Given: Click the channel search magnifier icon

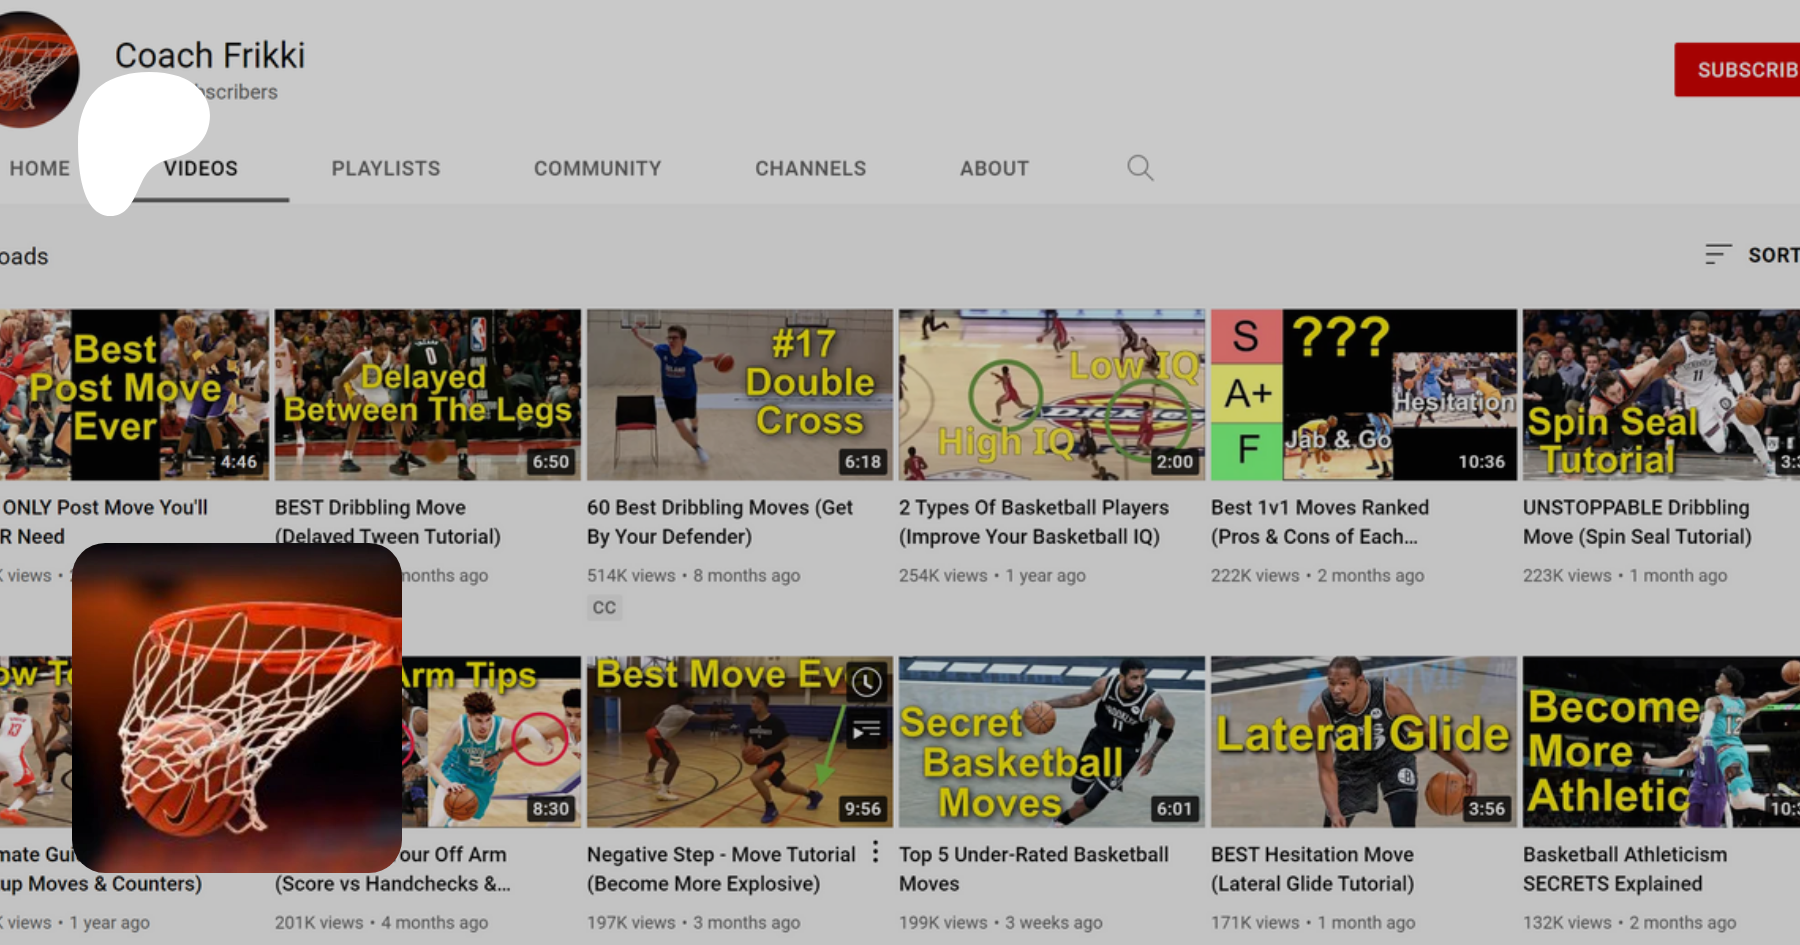Looking at the screenshot, I should pyautogui.click(x=1140, y=168).
